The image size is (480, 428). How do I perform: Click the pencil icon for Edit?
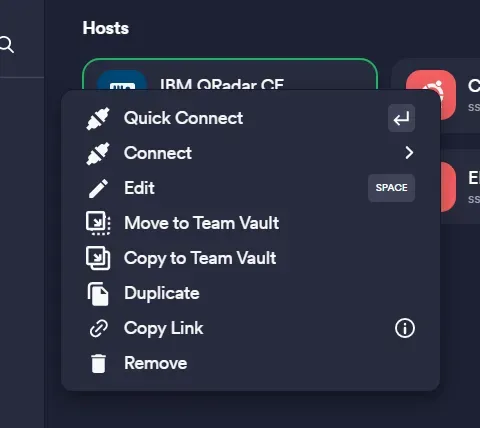click(98, 188)
